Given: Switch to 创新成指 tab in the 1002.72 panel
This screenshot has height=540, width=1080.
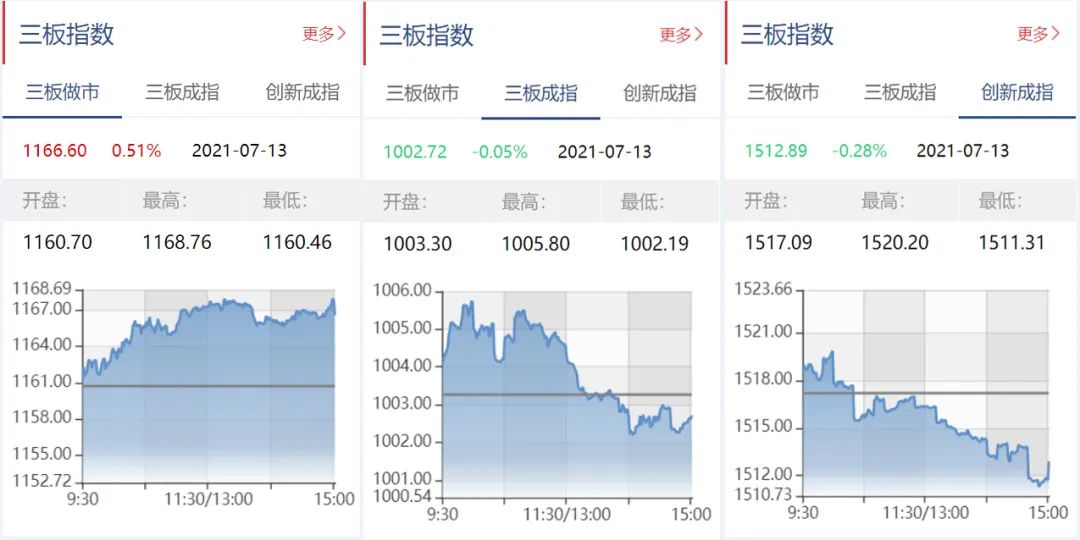Looking at the screenshot, I should (x=660, y=93).
